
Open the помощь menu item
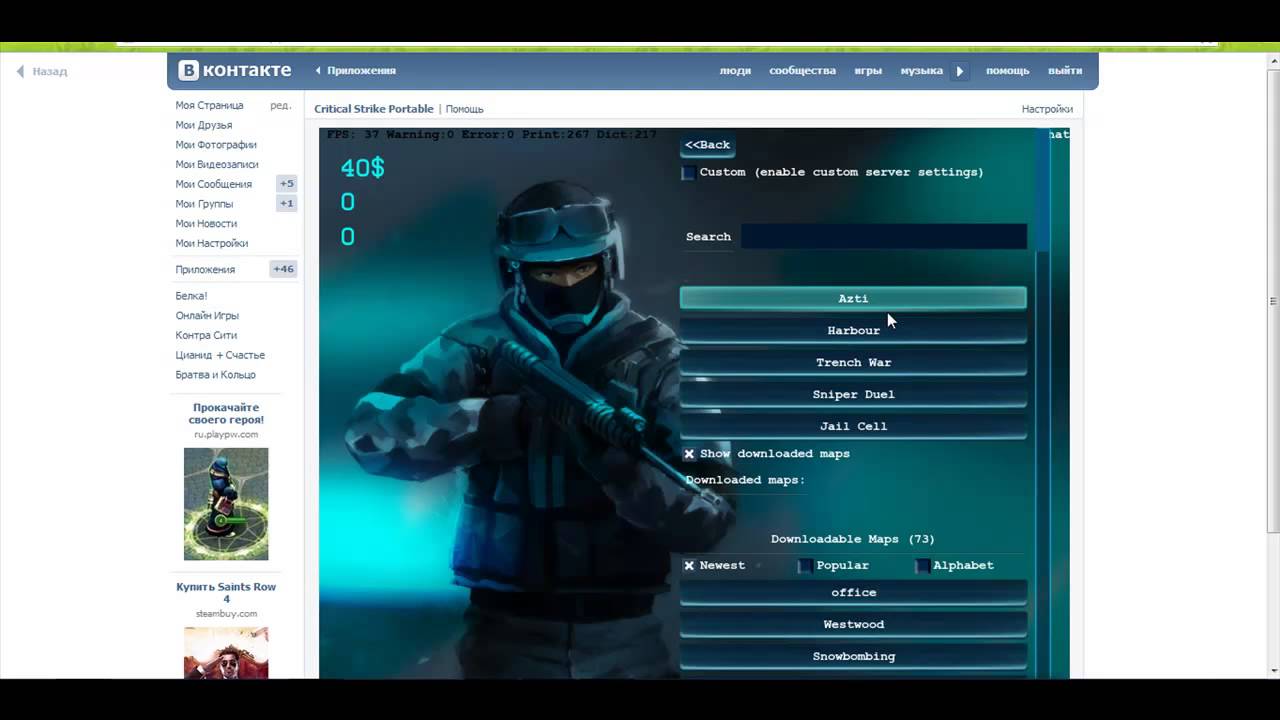coord(1007,71)
